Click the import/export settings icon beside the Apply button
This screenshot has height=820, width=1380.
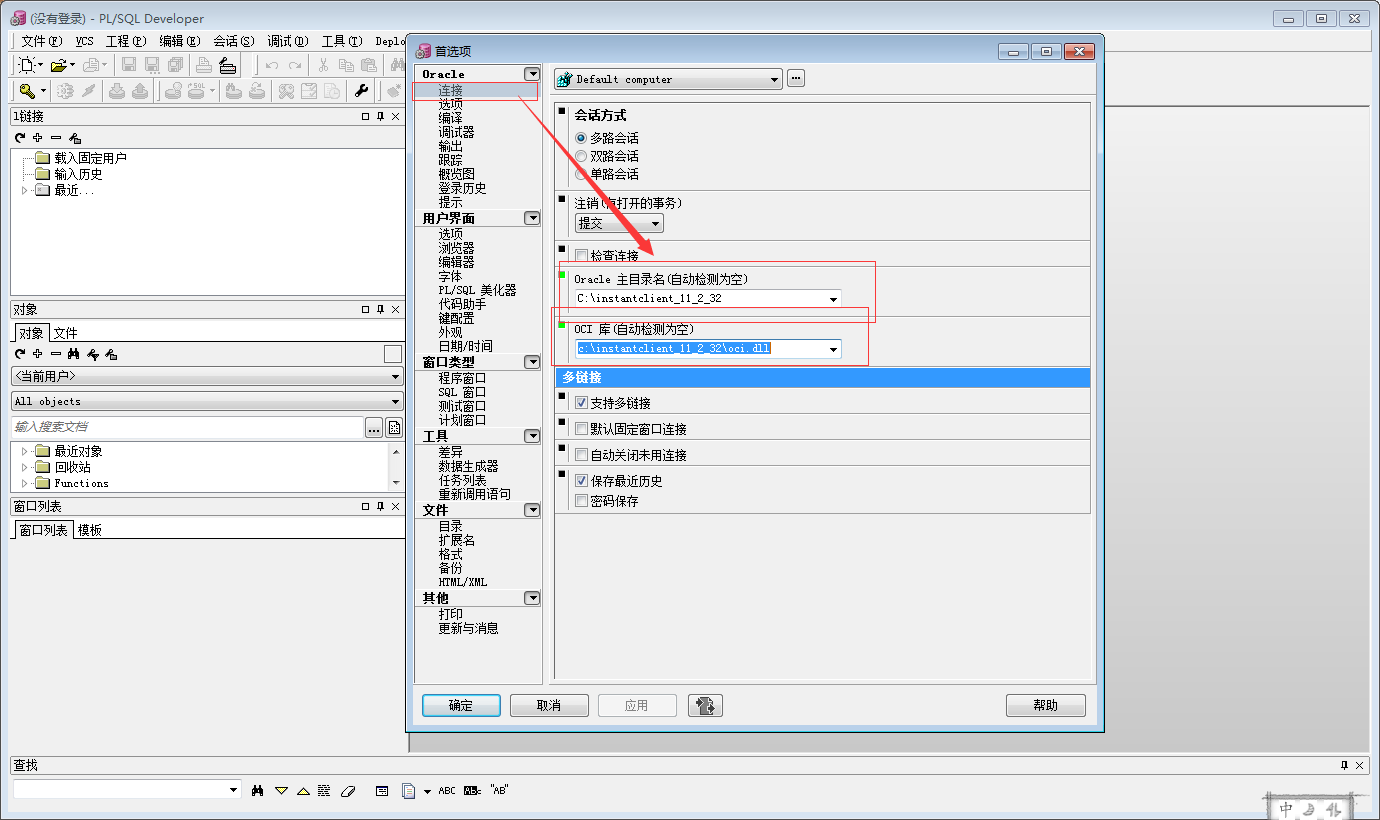point(706,705)
